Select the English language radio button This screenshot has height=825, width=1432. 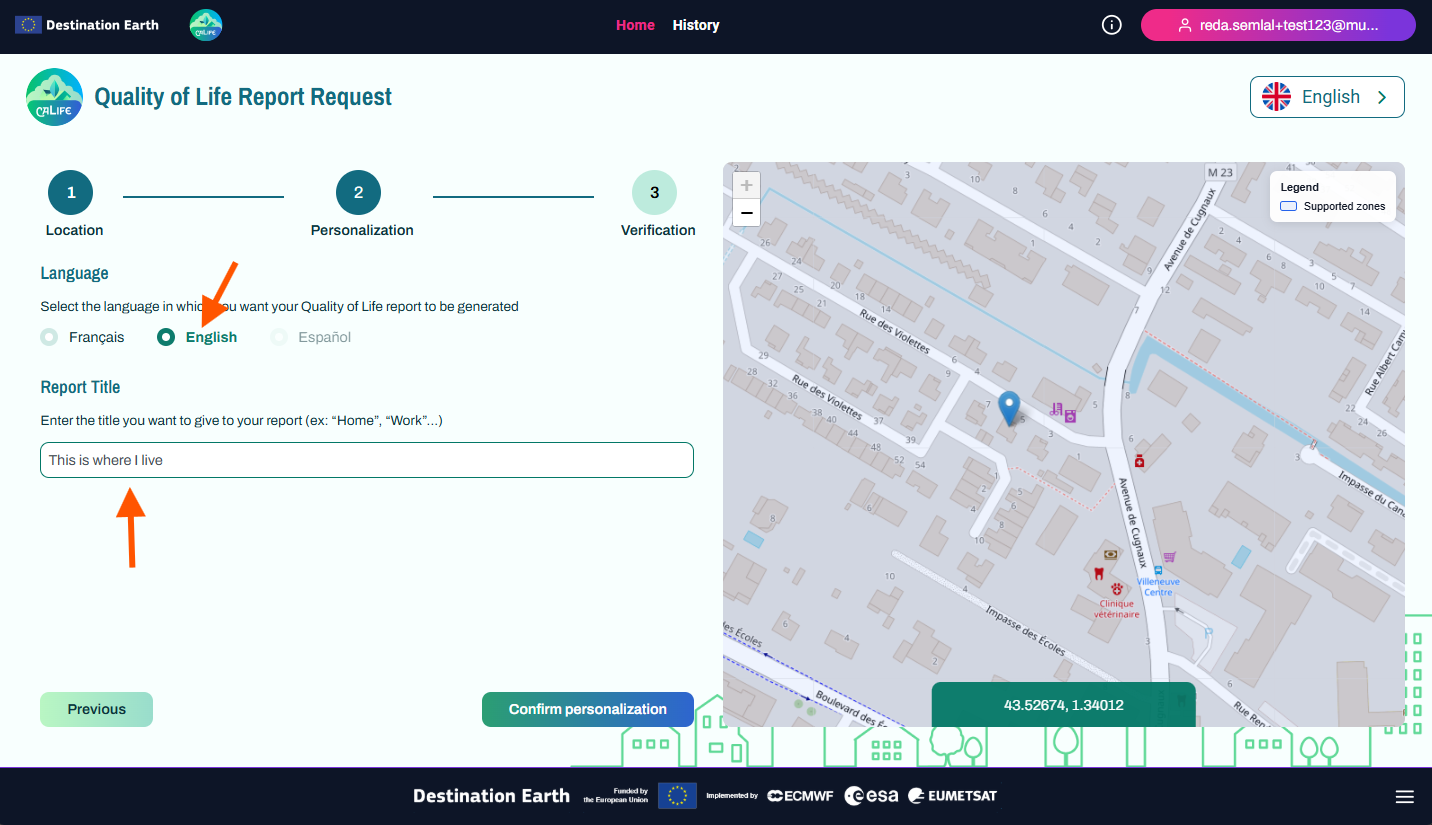[x=165, y=337]
